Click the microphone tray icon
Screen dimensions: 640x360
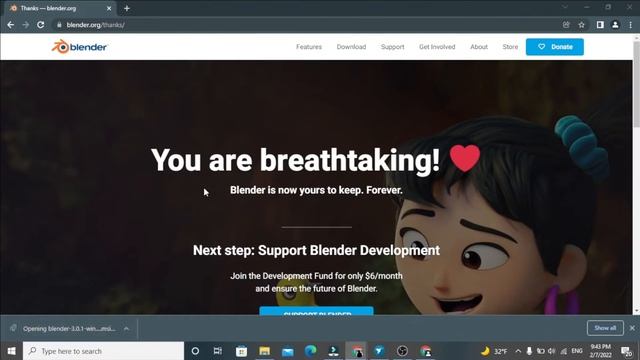click(x=529, y=351)
